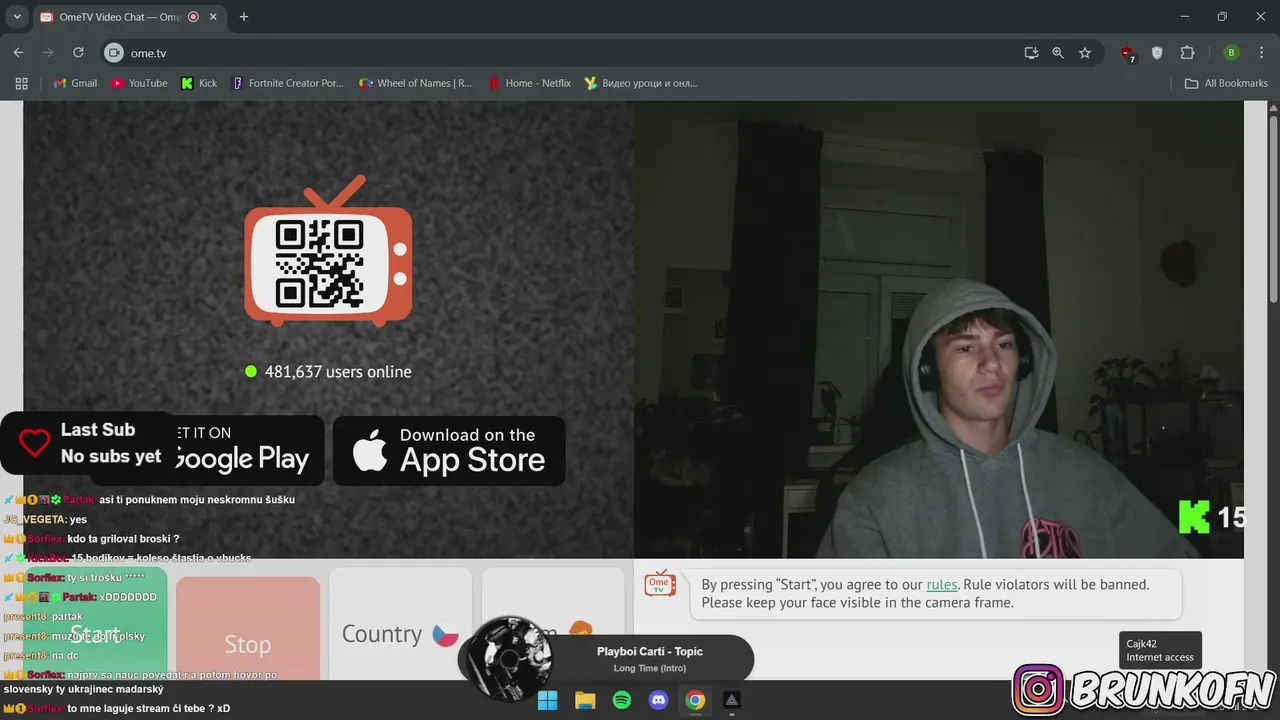Click the OmeTV icon beside the rules message
Viewport: 1280px width, 720px height.
659,584
